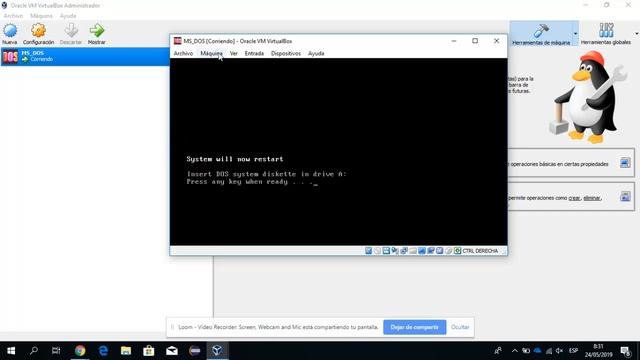
Task: Open Máquina menu in VirtualBox Administrador
Action: coord(41,16)
